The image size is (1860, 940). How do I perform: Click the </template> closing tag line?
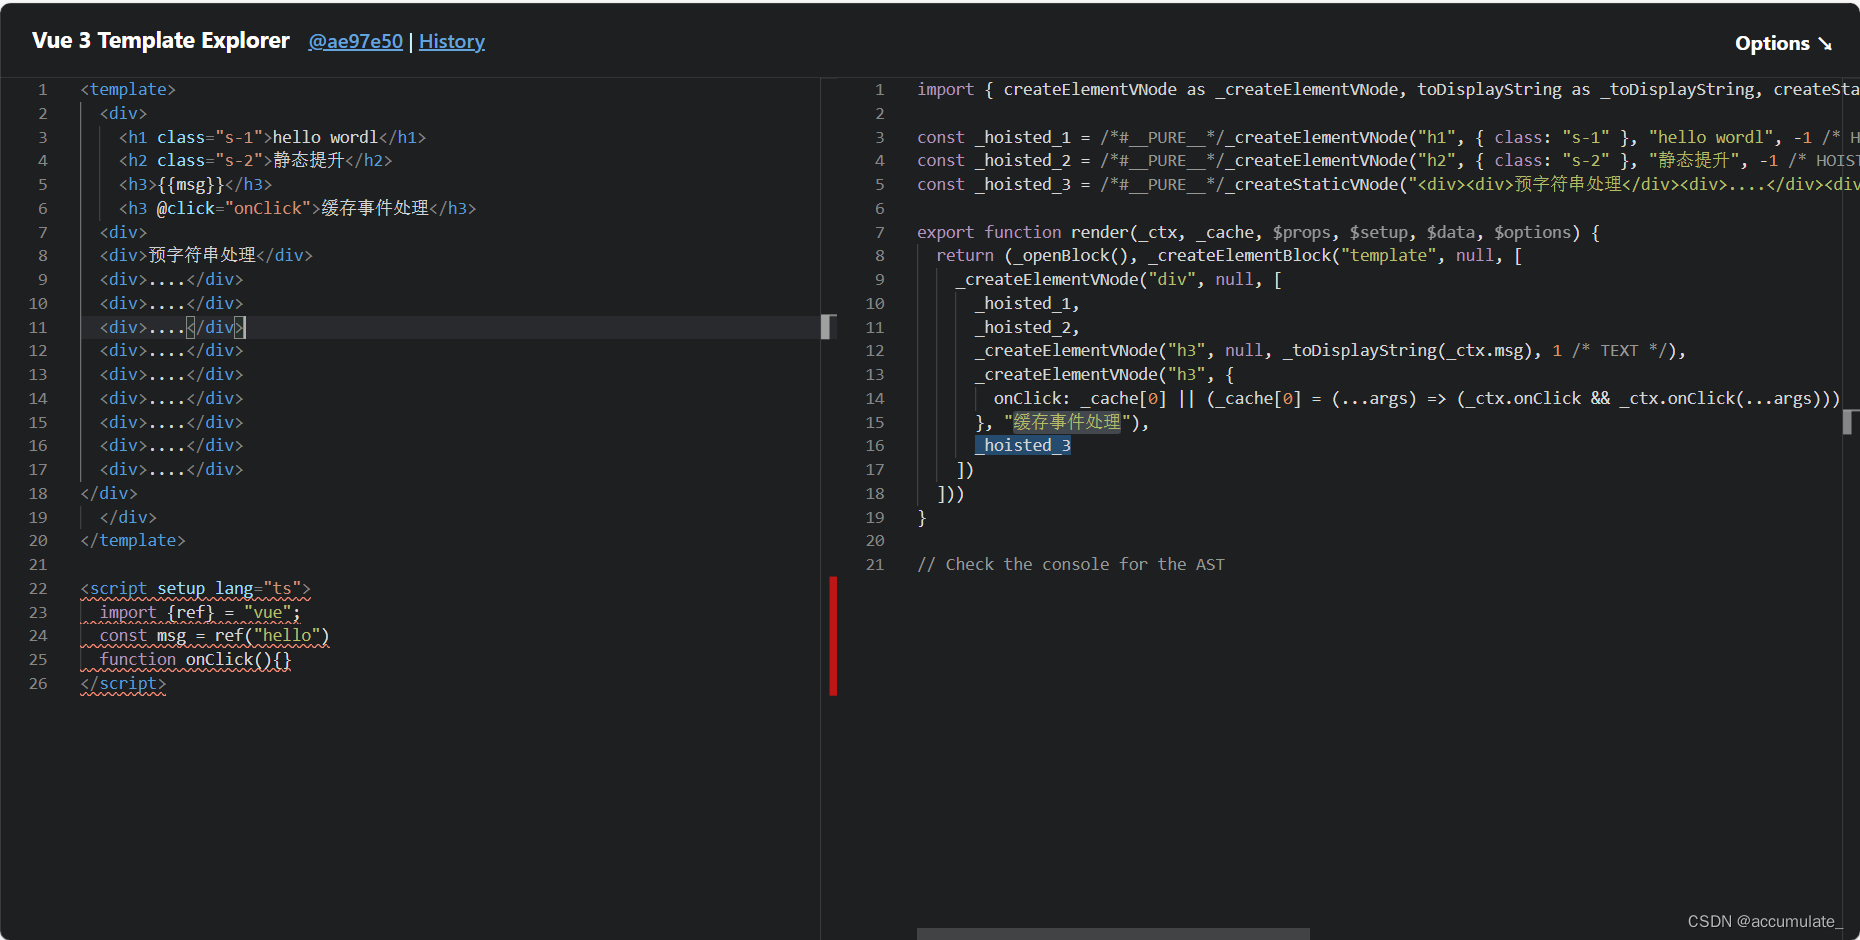[133, 540]
